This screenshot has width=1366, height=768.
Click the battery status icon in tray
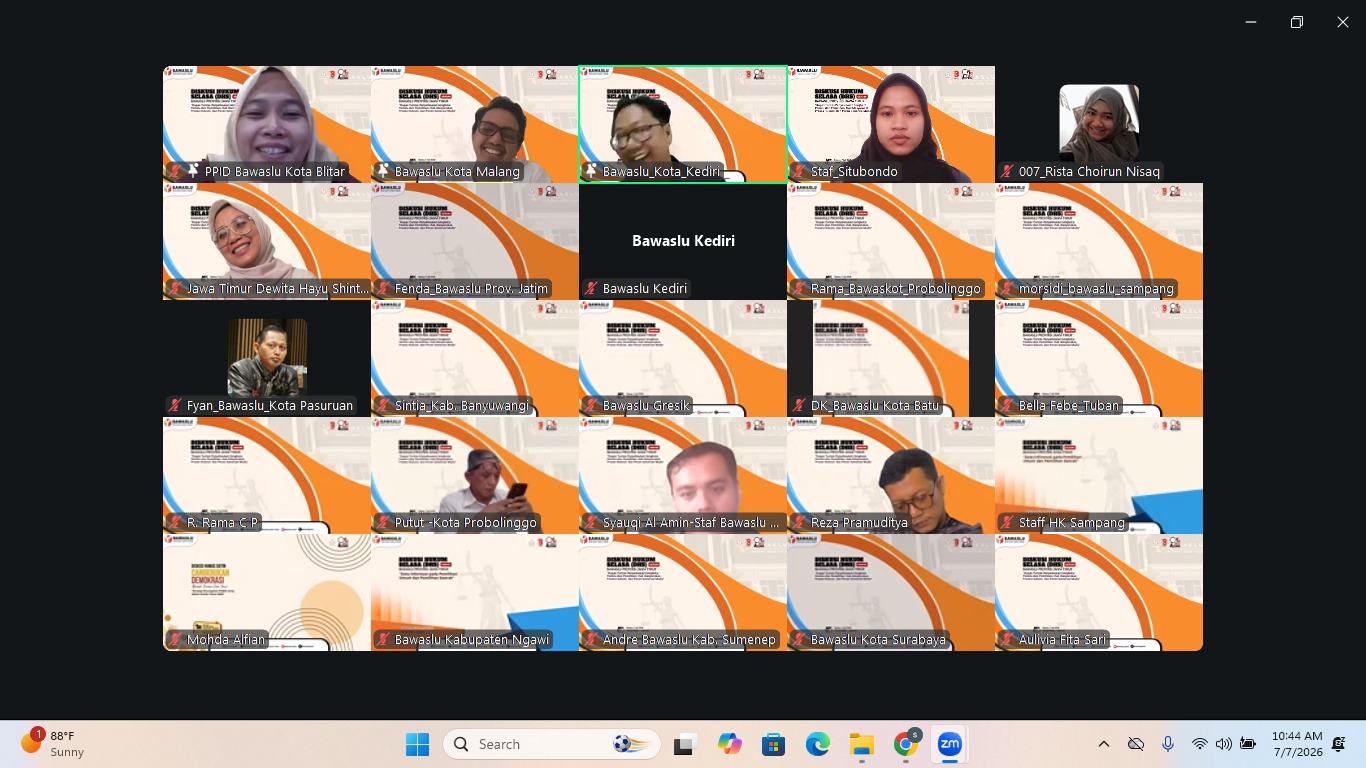(x=1247, y=744)
